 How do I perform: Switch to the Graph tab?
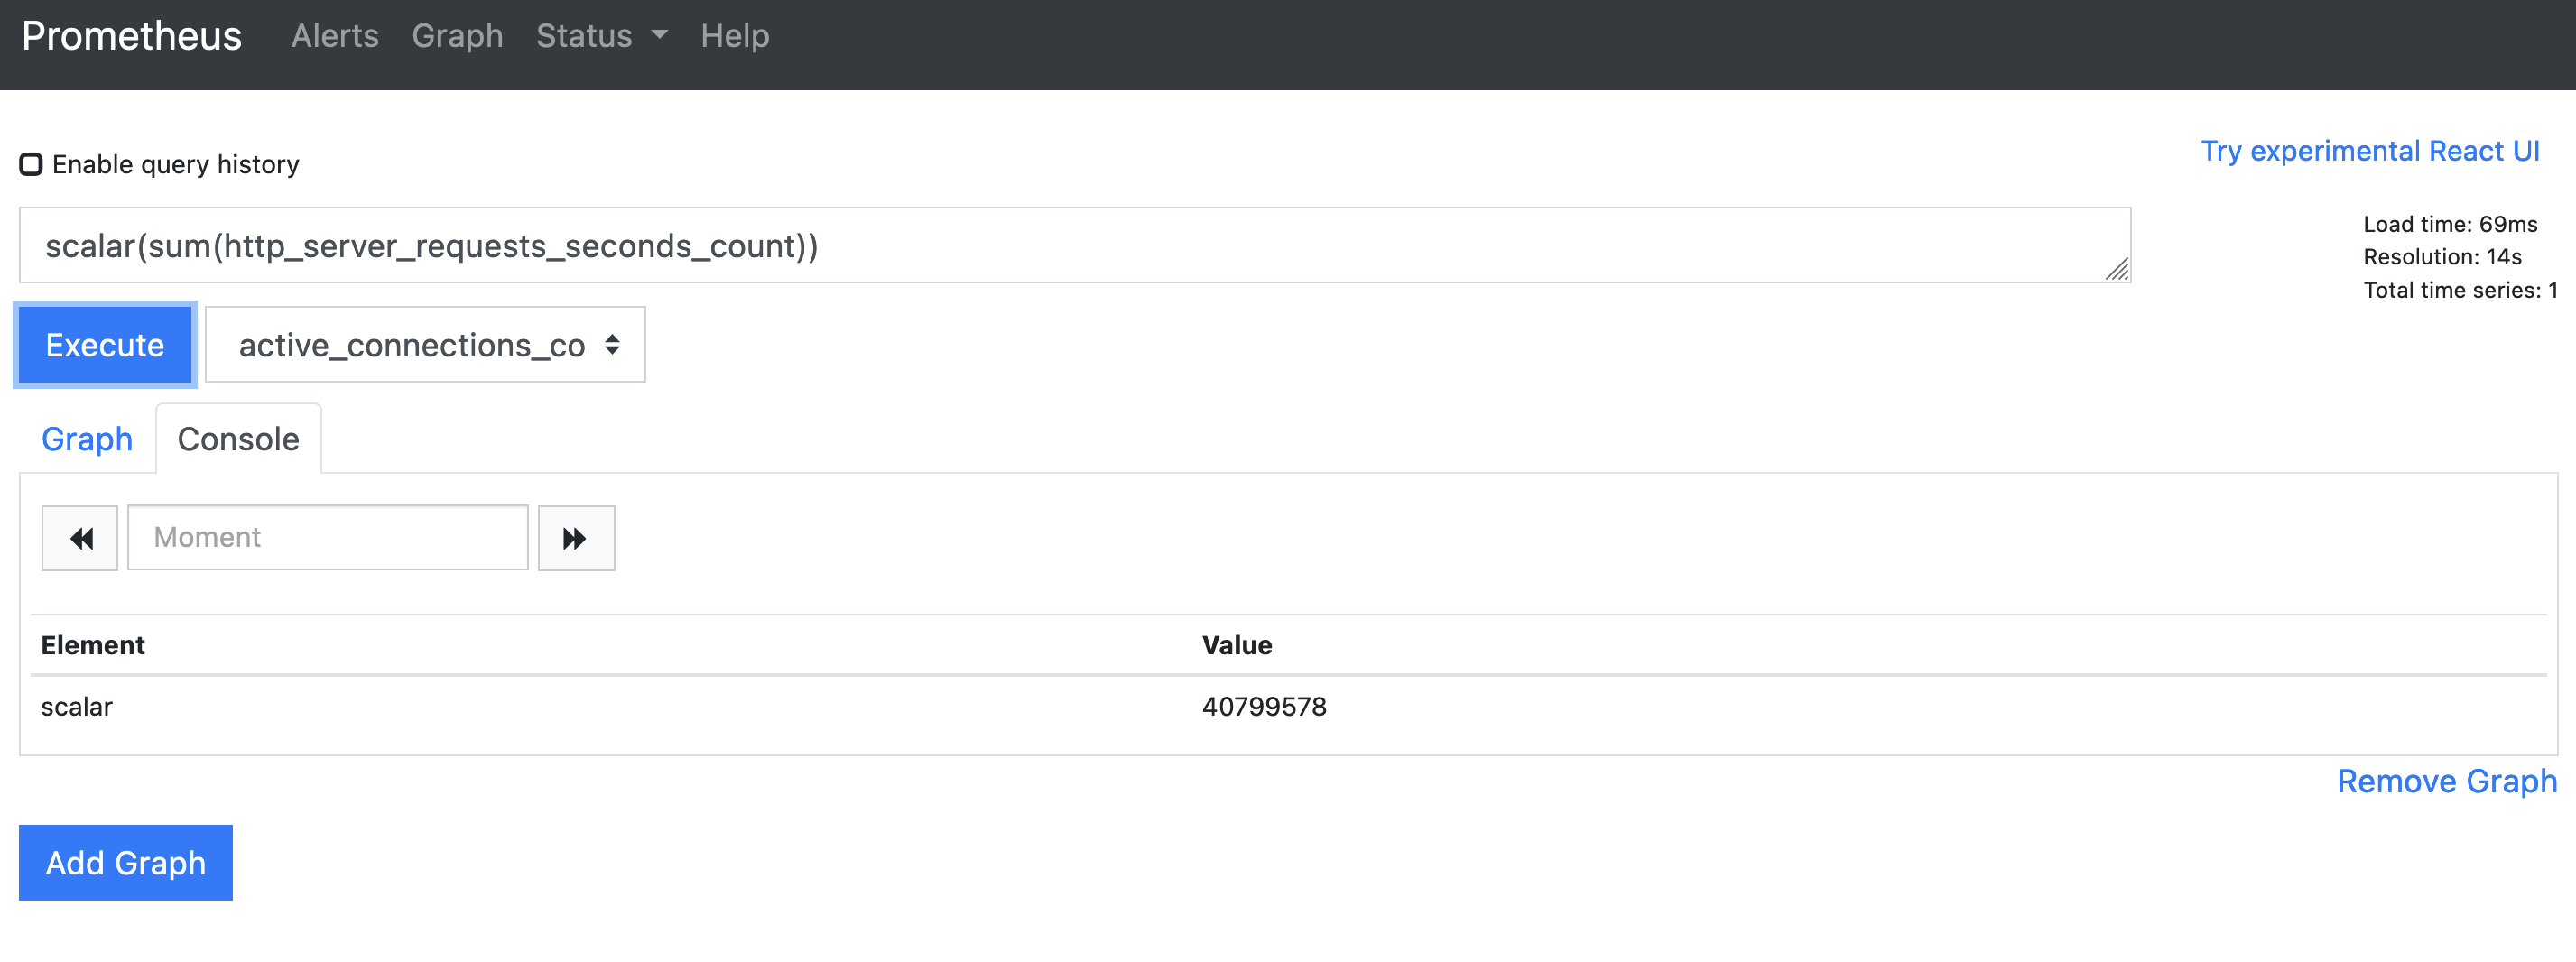(x=87, y=439)
